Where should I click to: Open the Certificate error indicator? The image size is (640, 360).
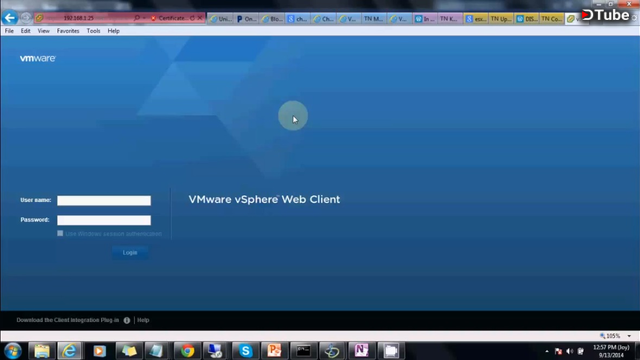point(169,18)
